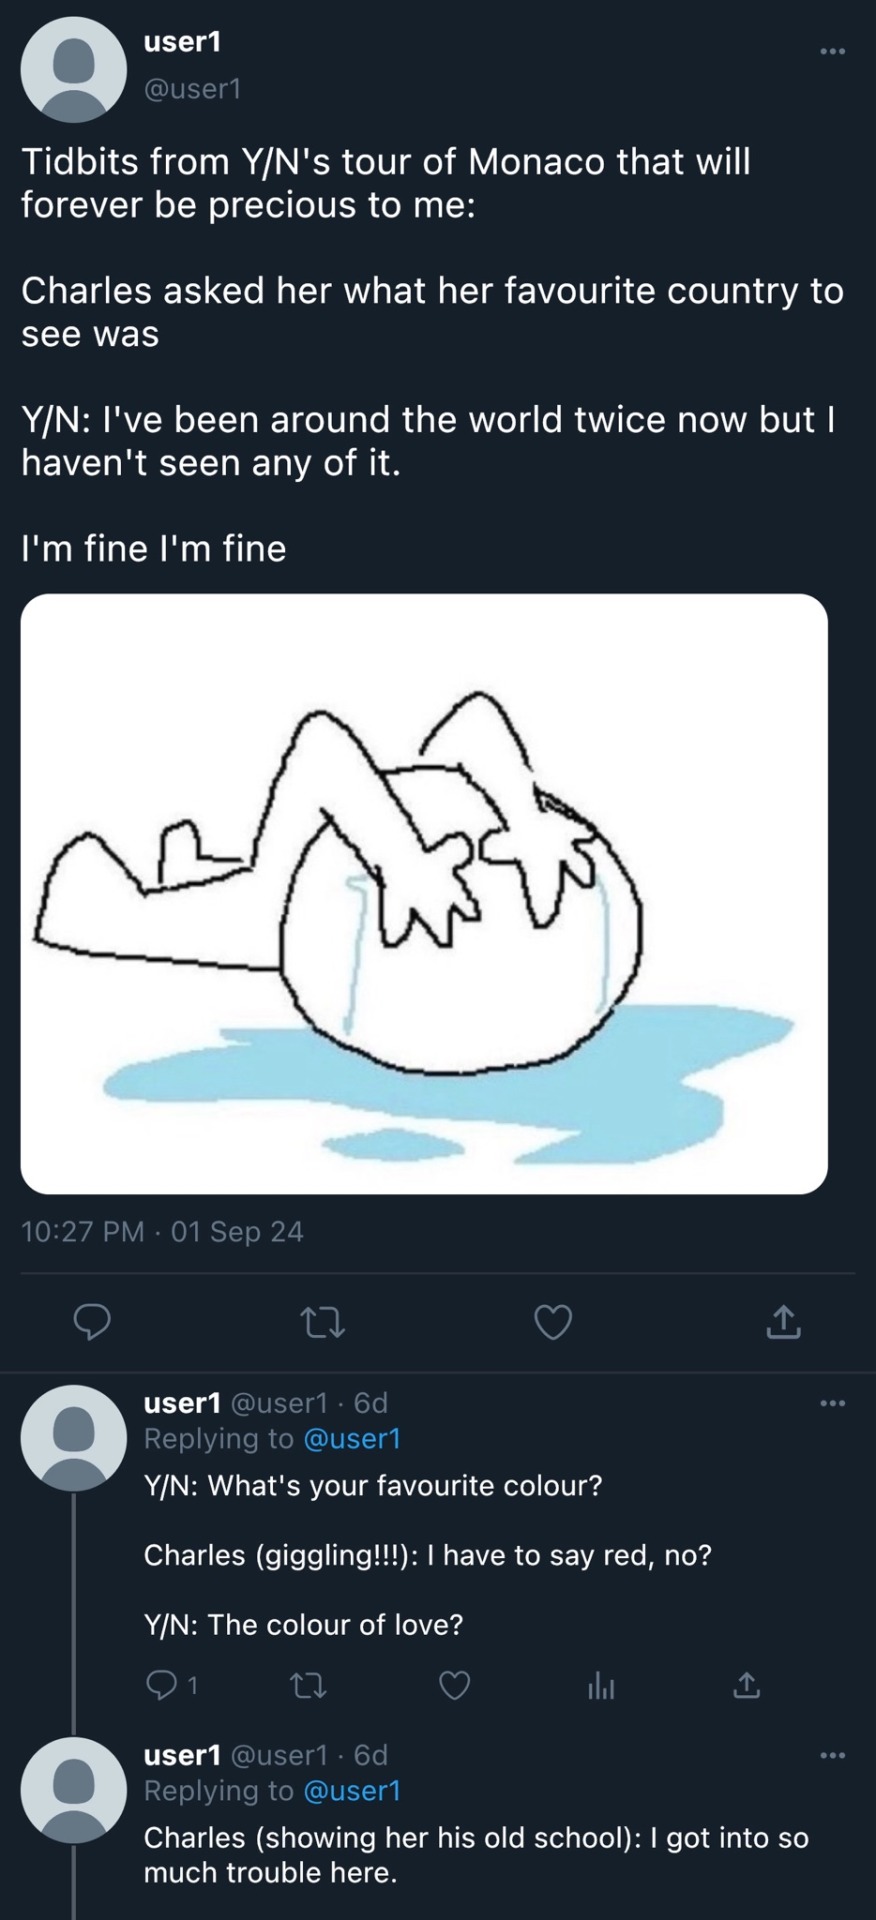Screen dimensions: 876x1920
Task: Reply to the favourite colour tweet
Action: [160, 1687]
